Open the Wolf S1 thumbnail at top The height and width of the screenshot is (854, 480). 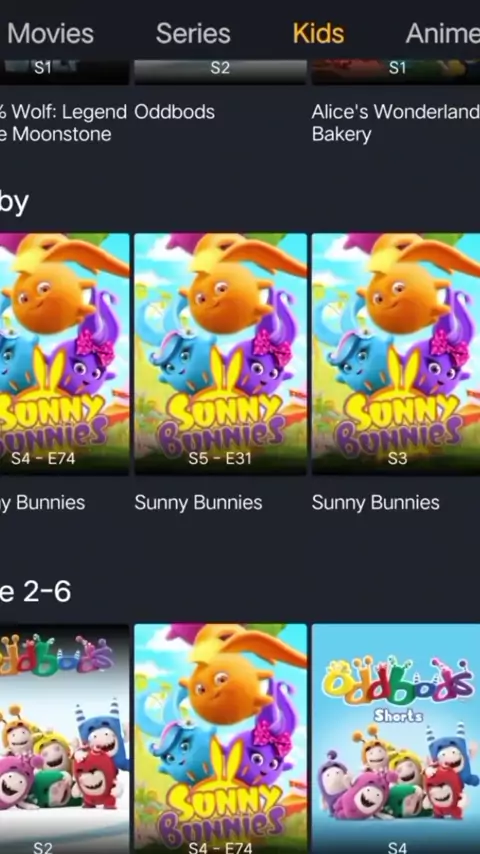[x=64, y=72]
